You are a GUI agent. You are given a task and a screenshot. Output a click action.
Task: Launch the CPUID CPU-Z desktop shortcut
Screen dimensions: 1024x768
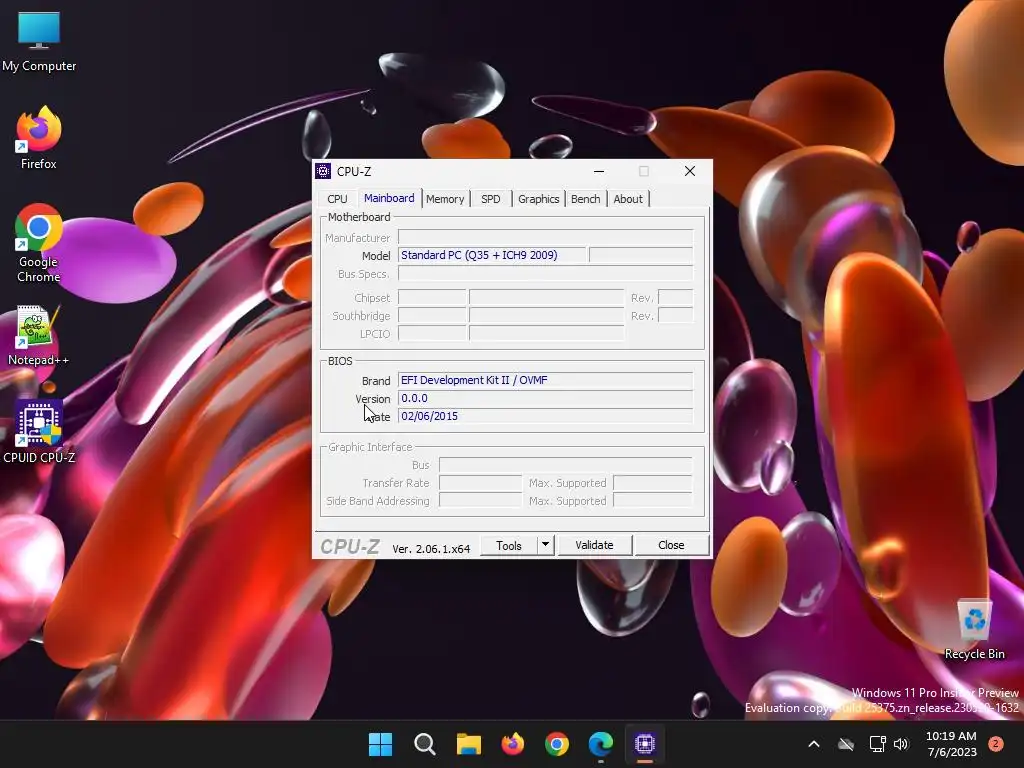coord(39,432)
